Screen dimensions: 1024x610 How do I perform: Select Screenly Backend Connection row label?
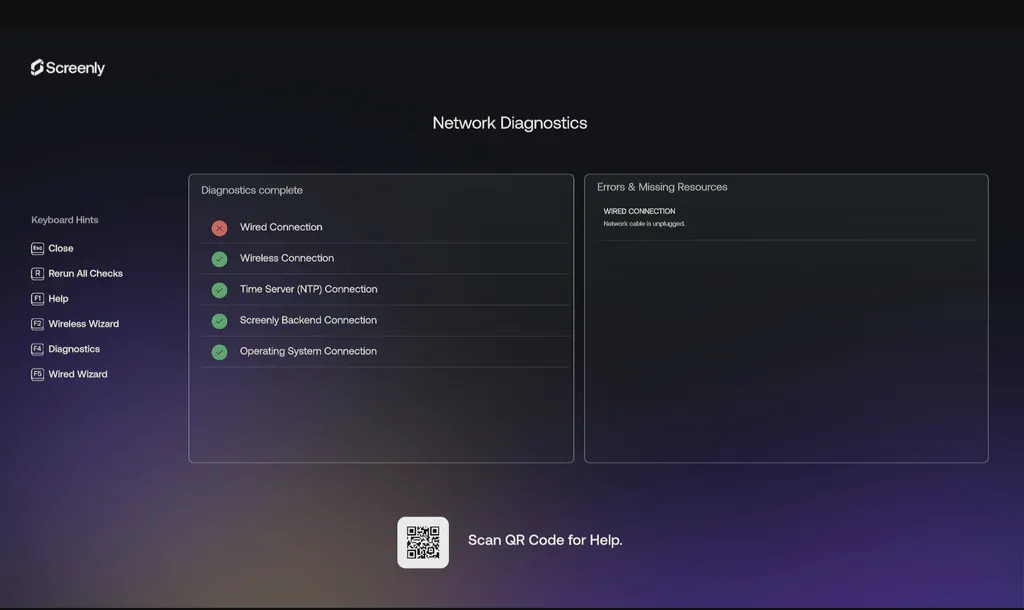point(308,320)
